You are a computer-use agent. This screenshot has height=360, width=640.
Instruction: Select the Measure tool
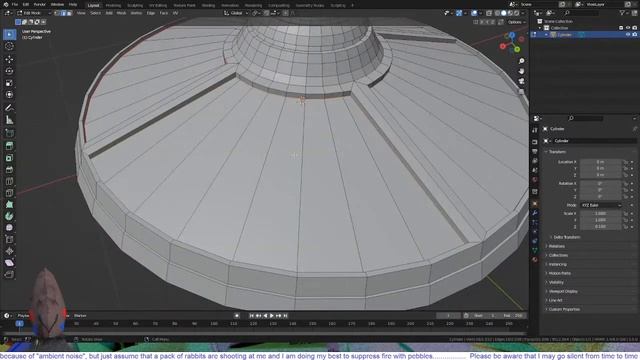[9, 120]
